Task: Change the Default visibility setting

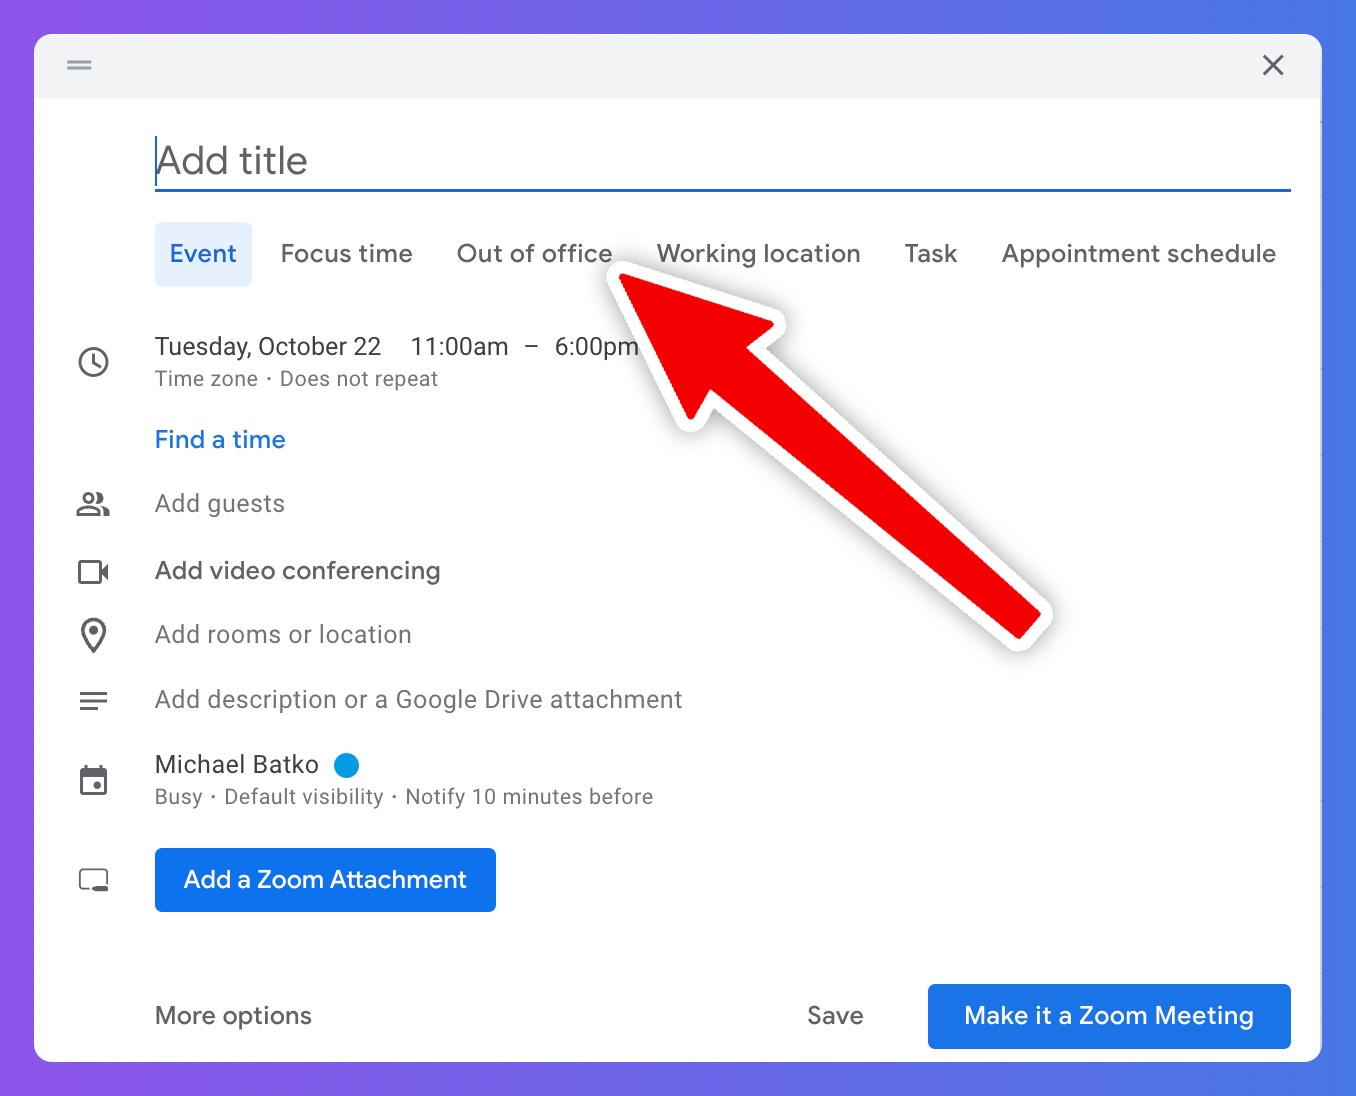Action: (x=304, y=797)
